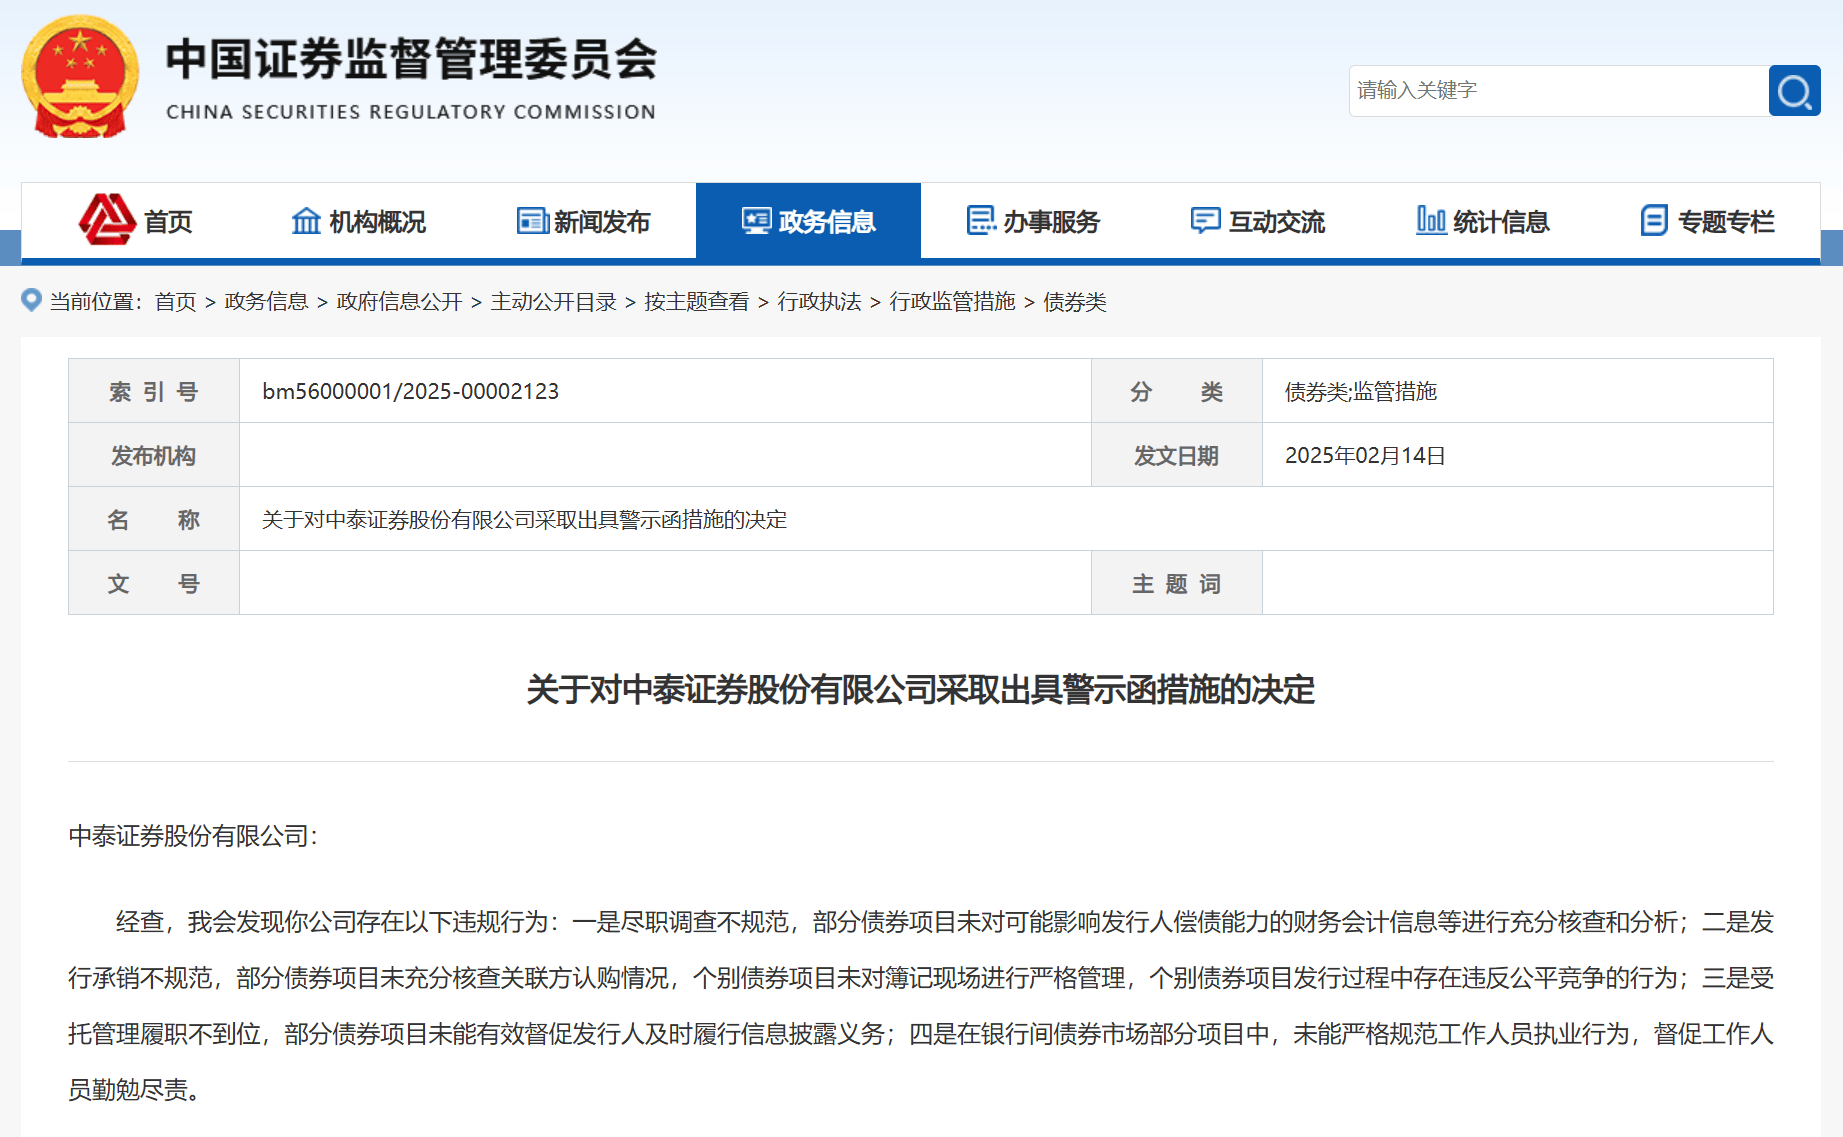Click the 机构概况 building icon
This screenshot has width=1843, height=1137.
click(305, 220)
